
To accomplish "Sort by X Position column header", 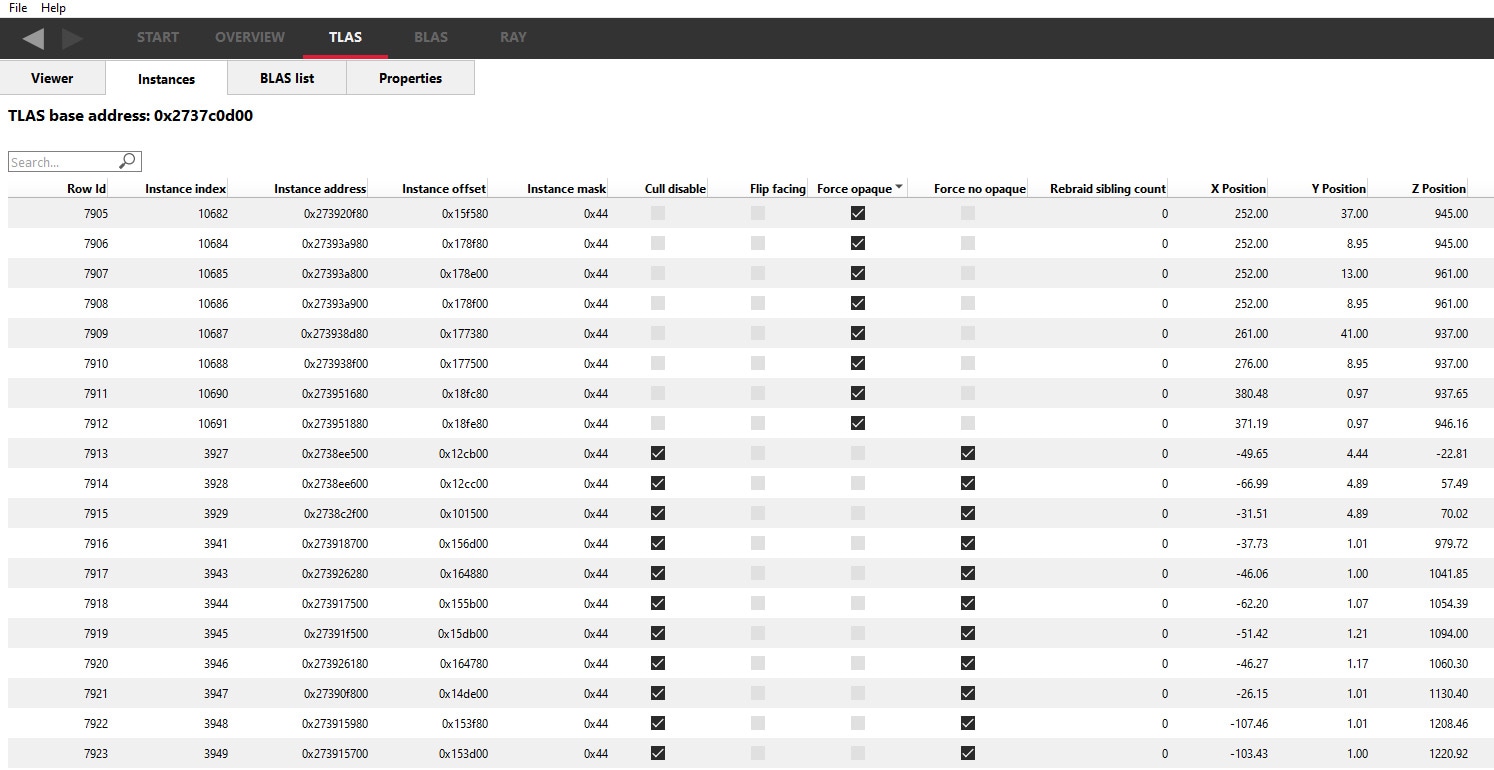I will click(x=1238, y=188).
